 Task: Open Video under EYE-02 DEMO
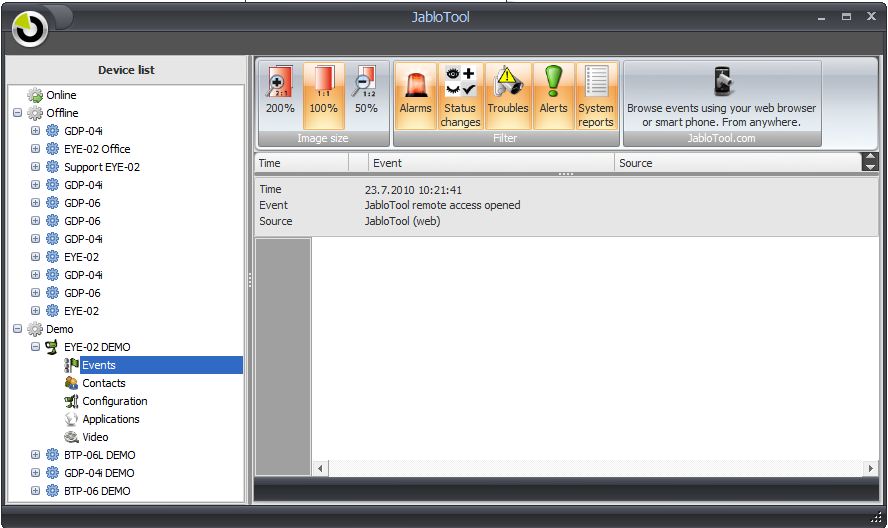pyautogui.click(x=95, y=437)
